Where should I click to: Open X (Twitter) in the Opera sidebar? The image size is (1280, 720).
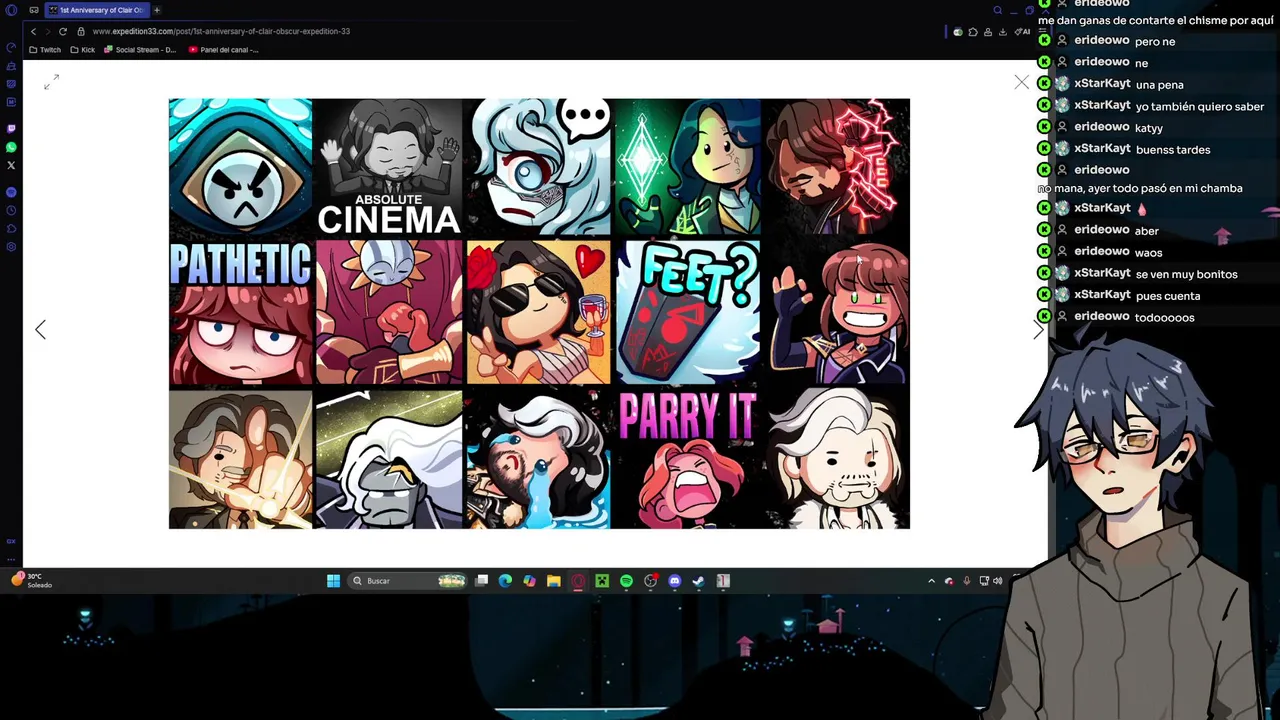pos(11,165)
